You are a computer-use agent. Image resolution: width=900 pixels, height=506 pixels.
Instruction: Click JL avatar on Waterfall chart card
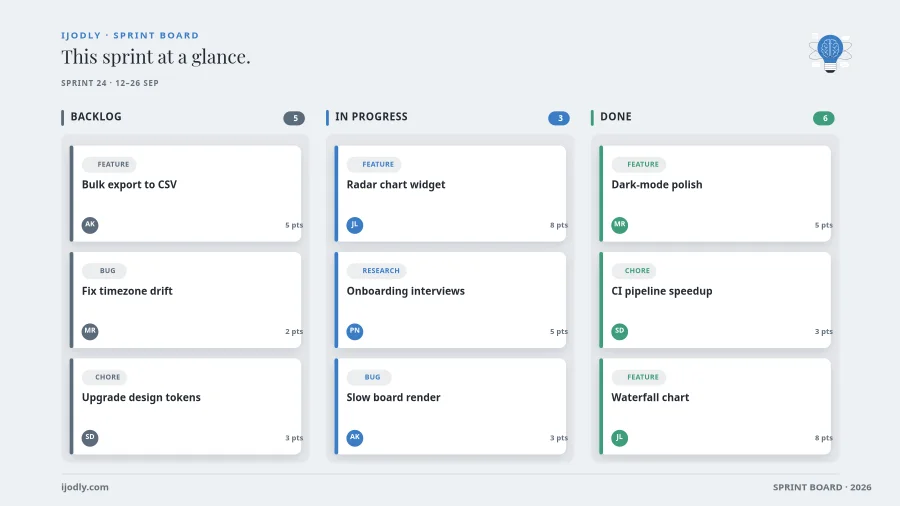click(x=619, y=438)
